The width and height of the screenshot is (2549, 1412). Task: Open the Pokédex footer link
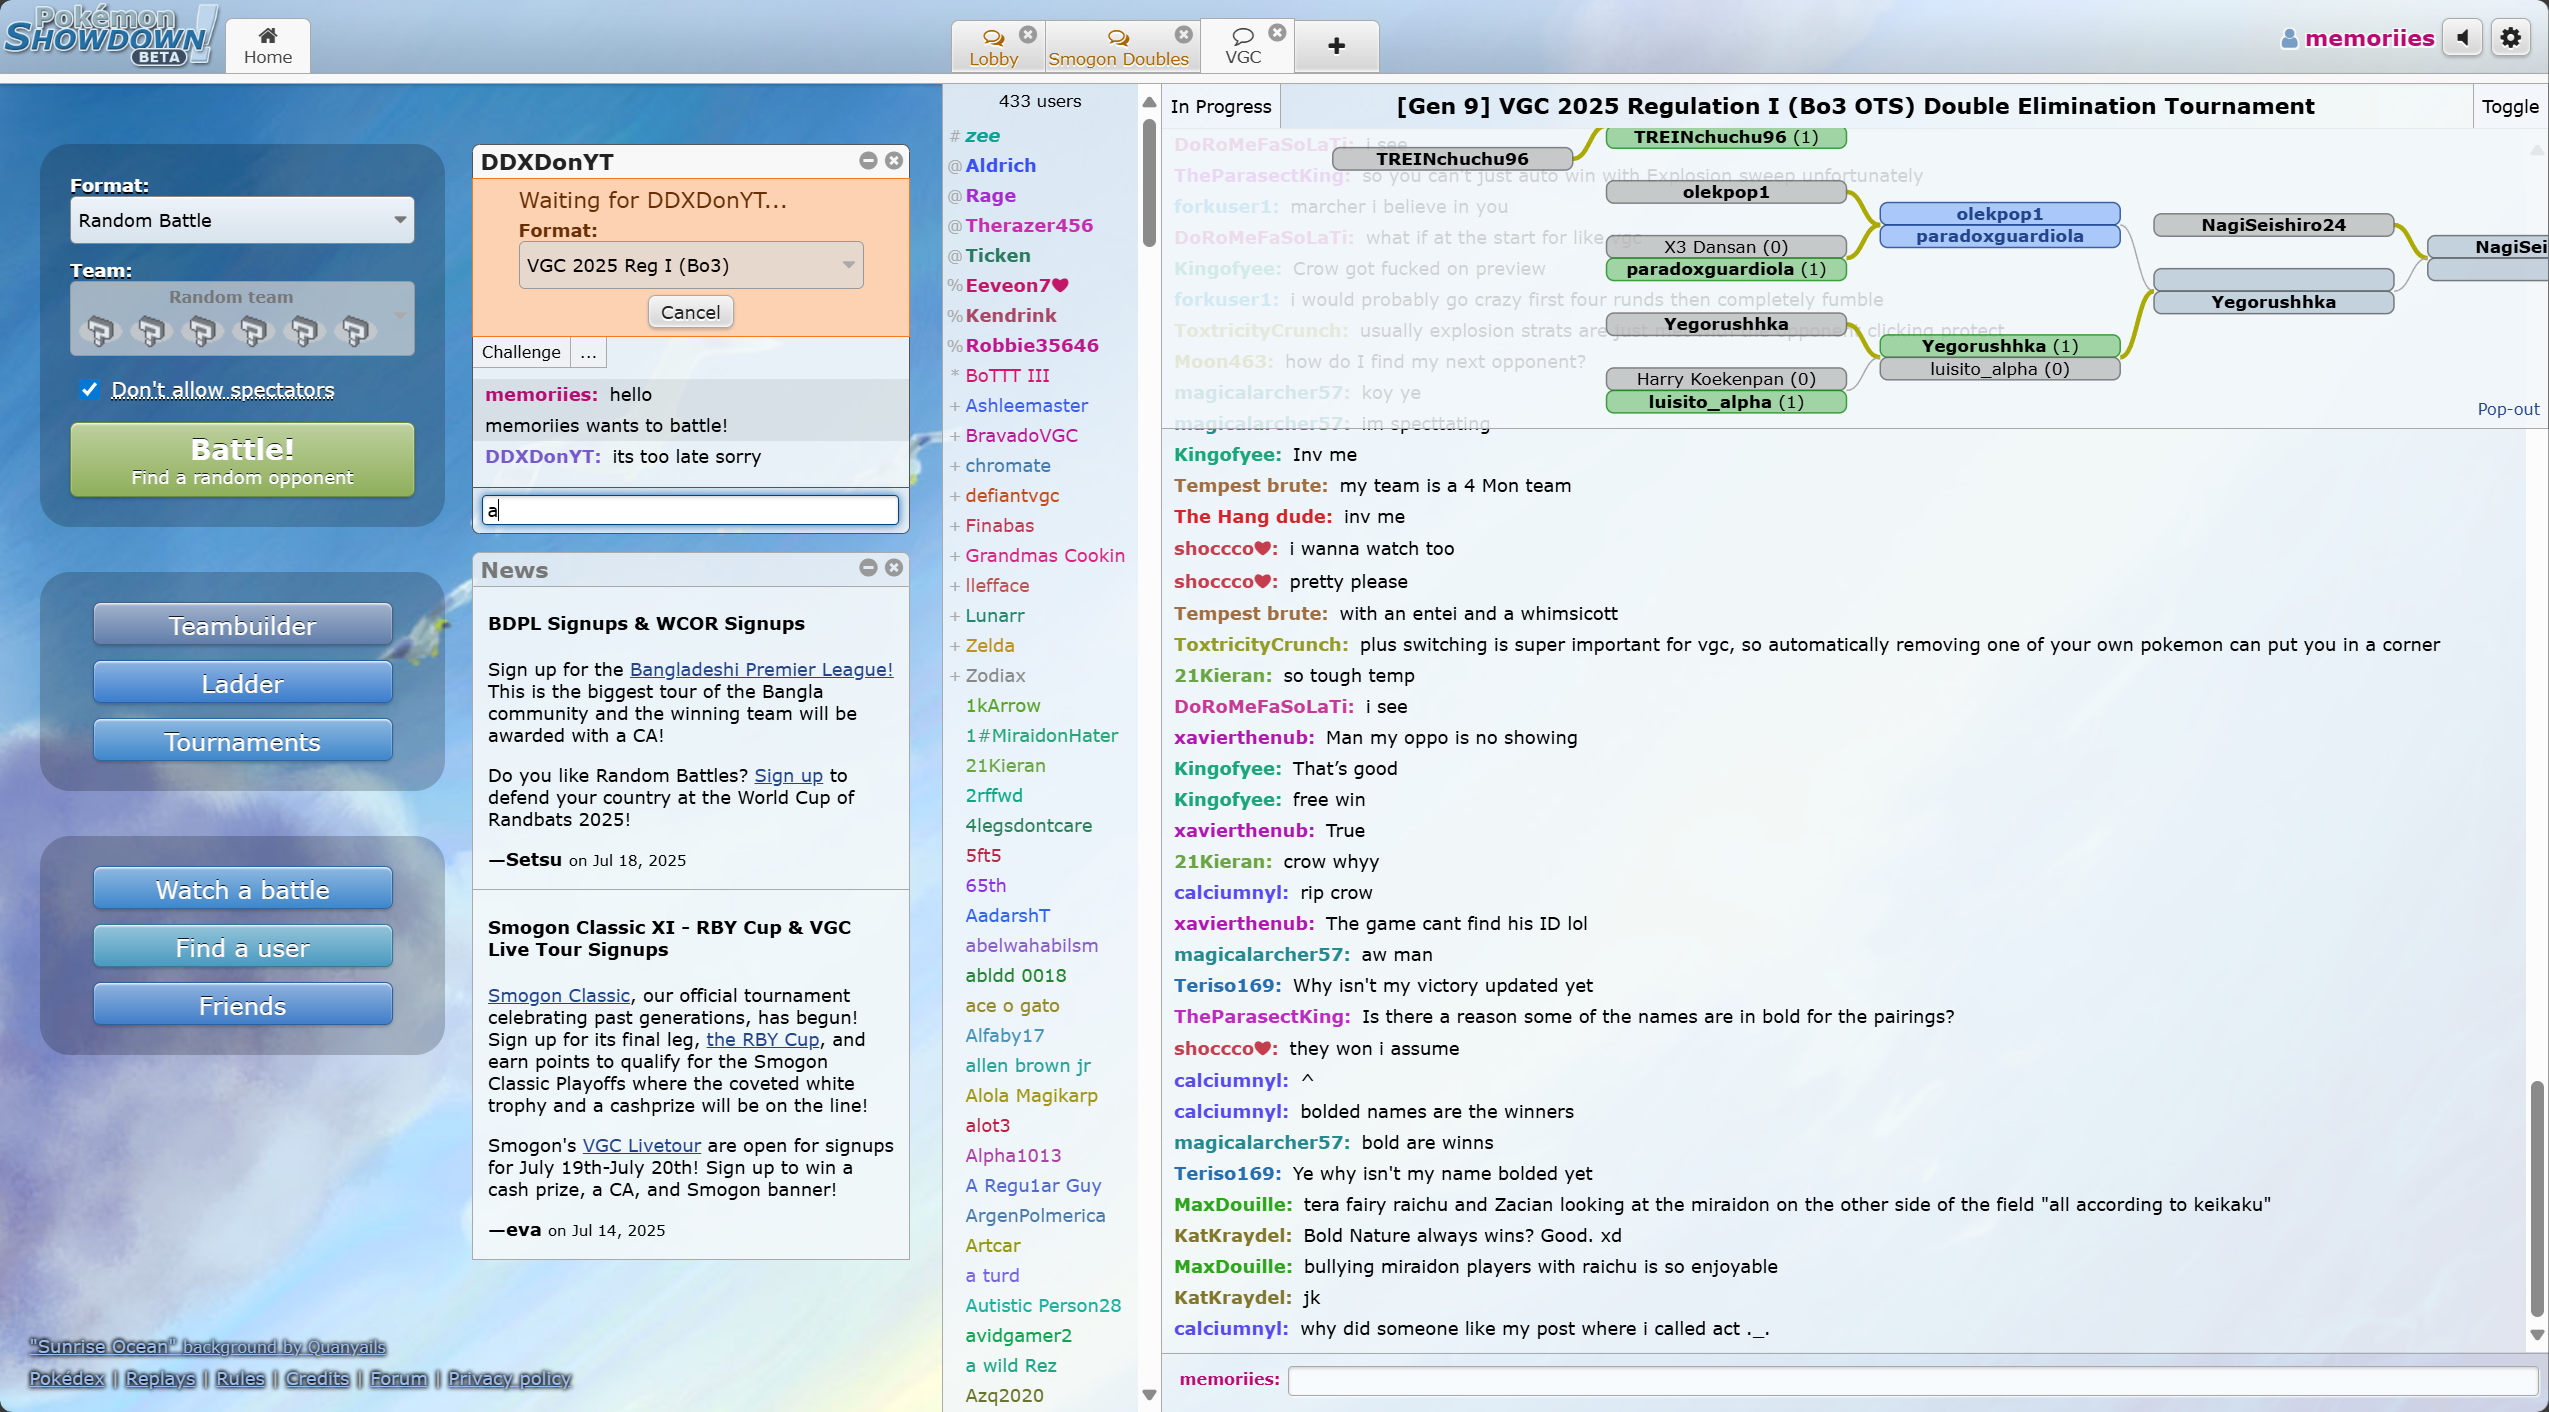(x=66, y=1378)
